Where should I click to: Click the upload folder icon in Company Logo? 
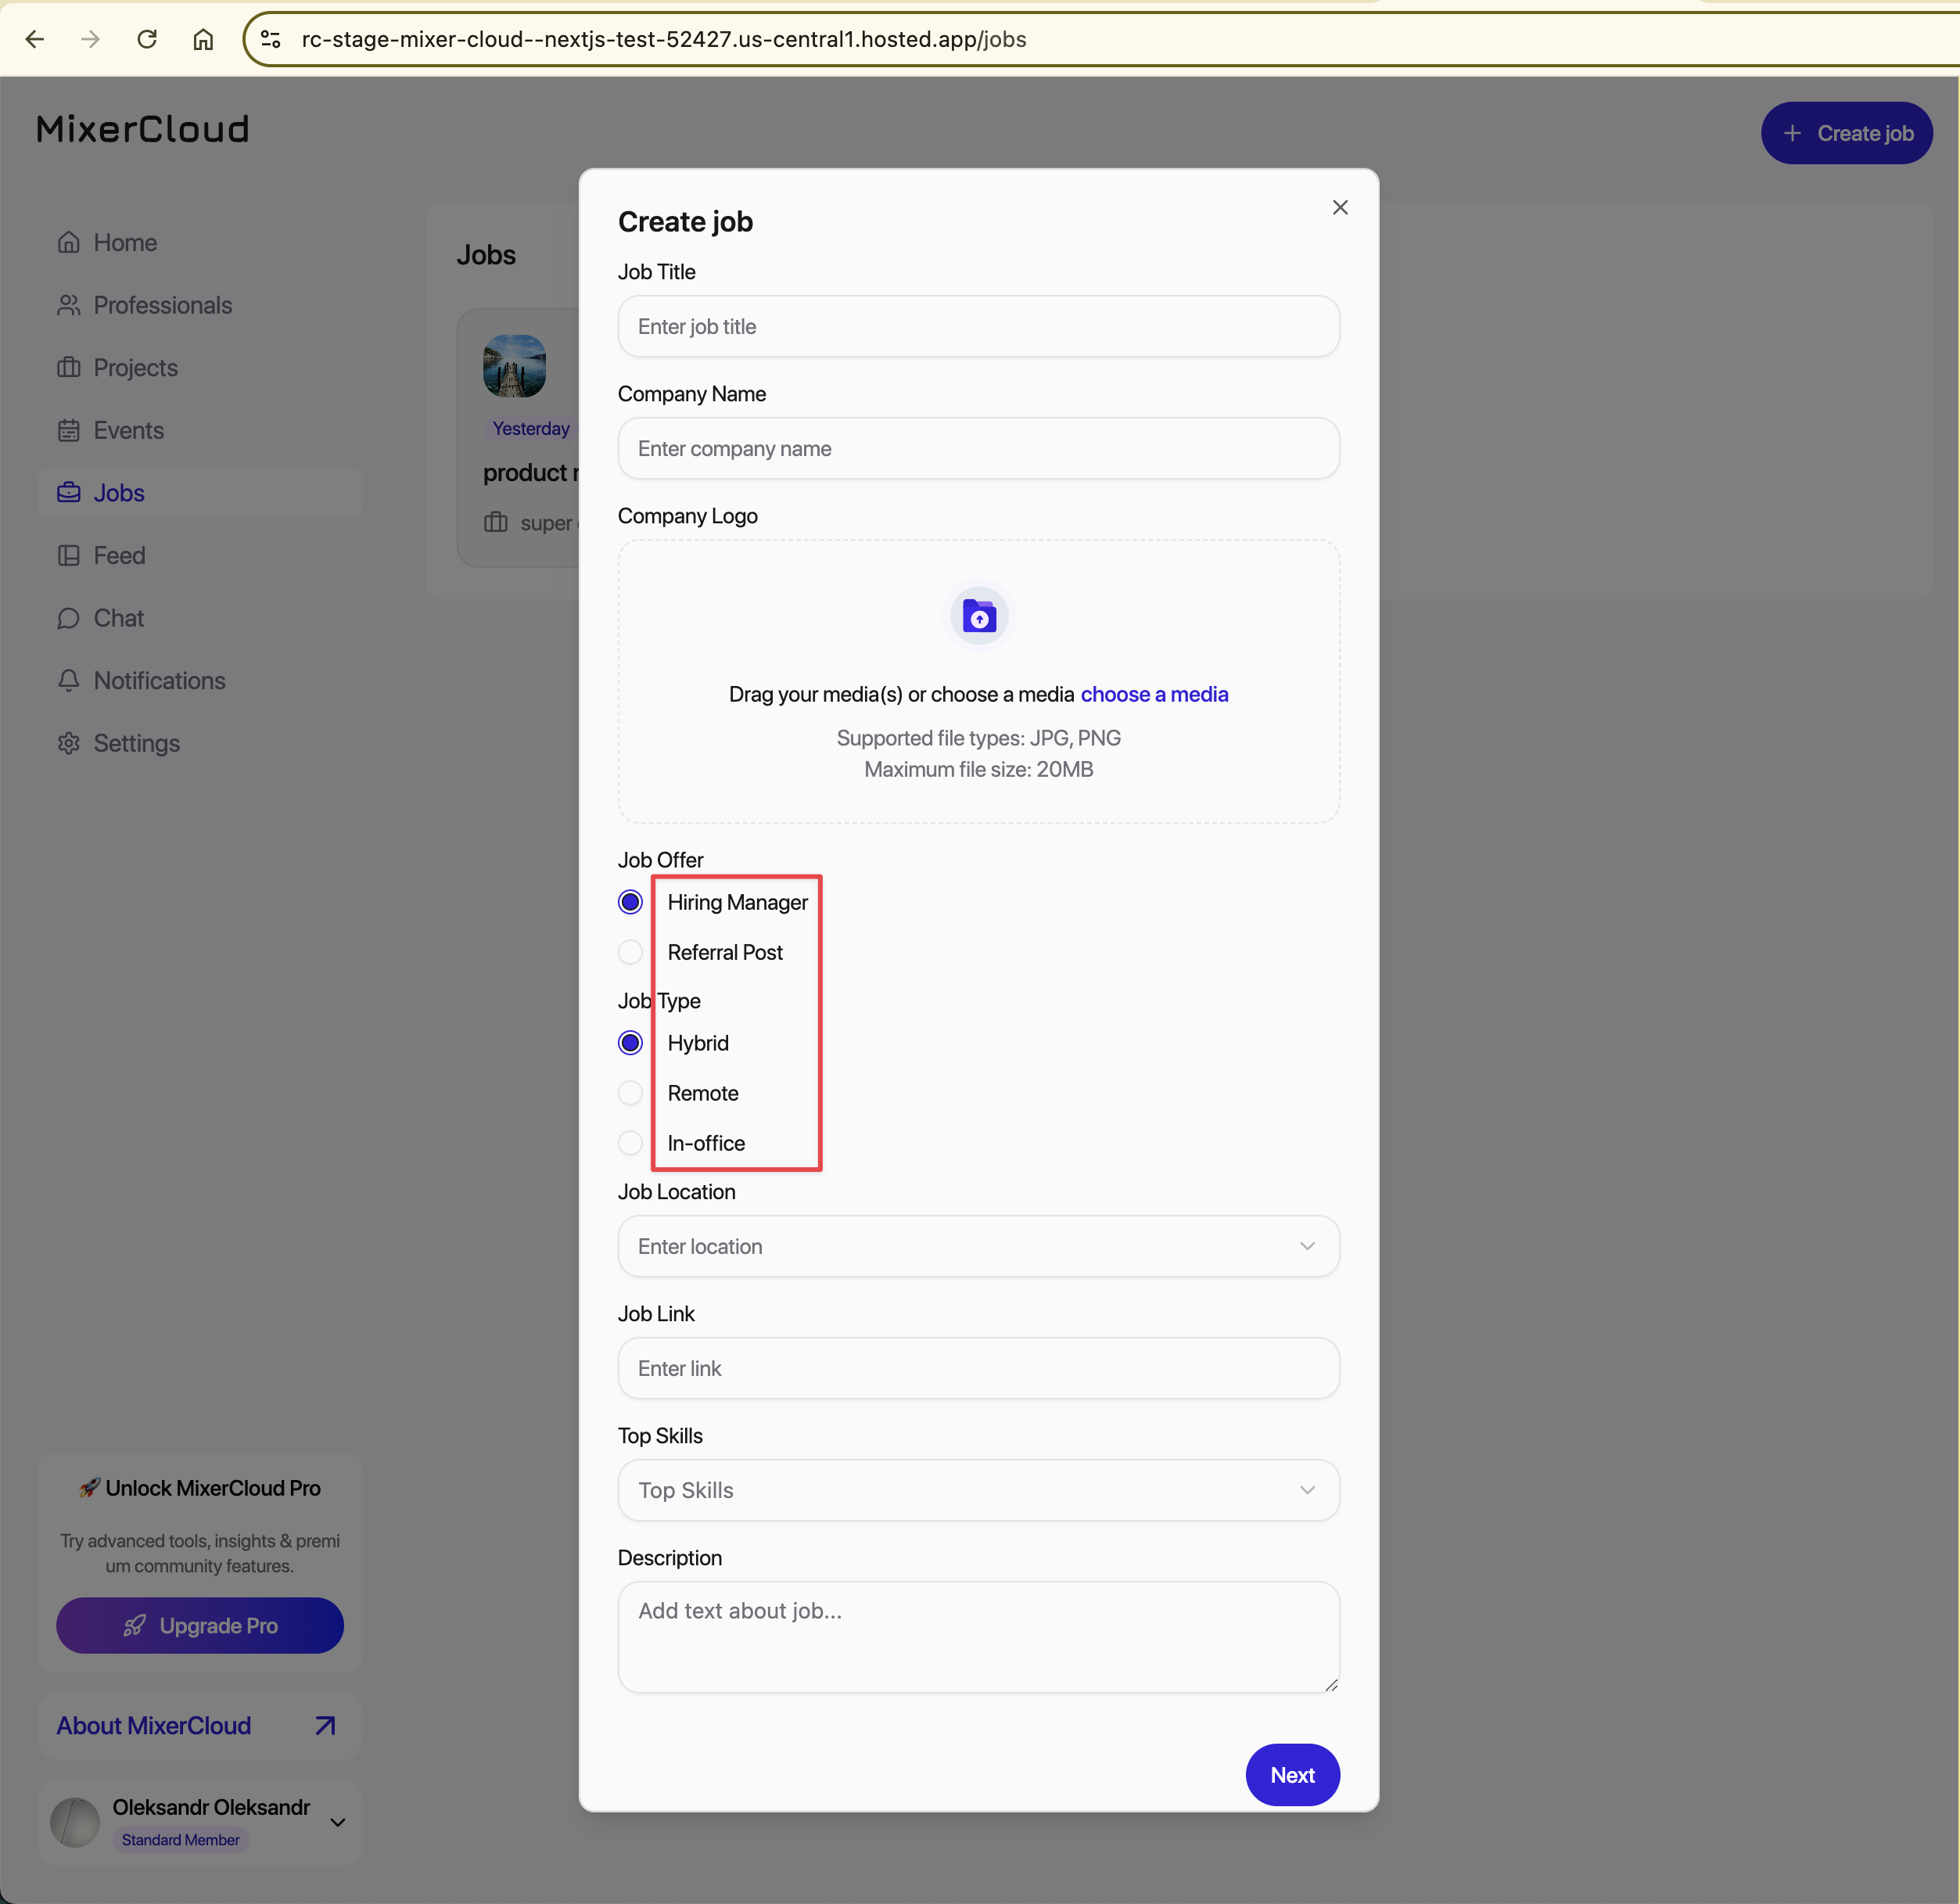(x=978, y=617)
